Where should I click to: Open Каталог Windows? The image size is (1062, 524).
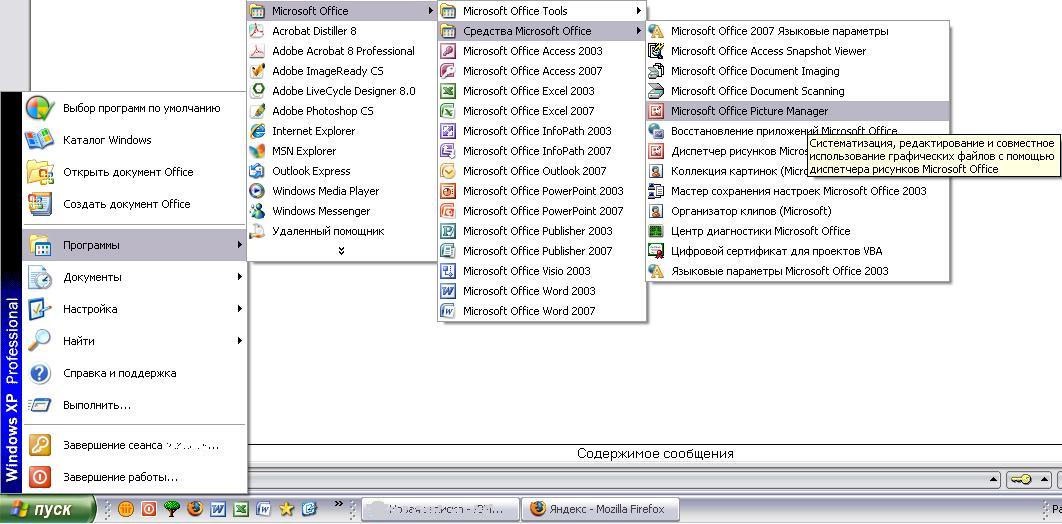pyautogui.click(x=134, y=140)
